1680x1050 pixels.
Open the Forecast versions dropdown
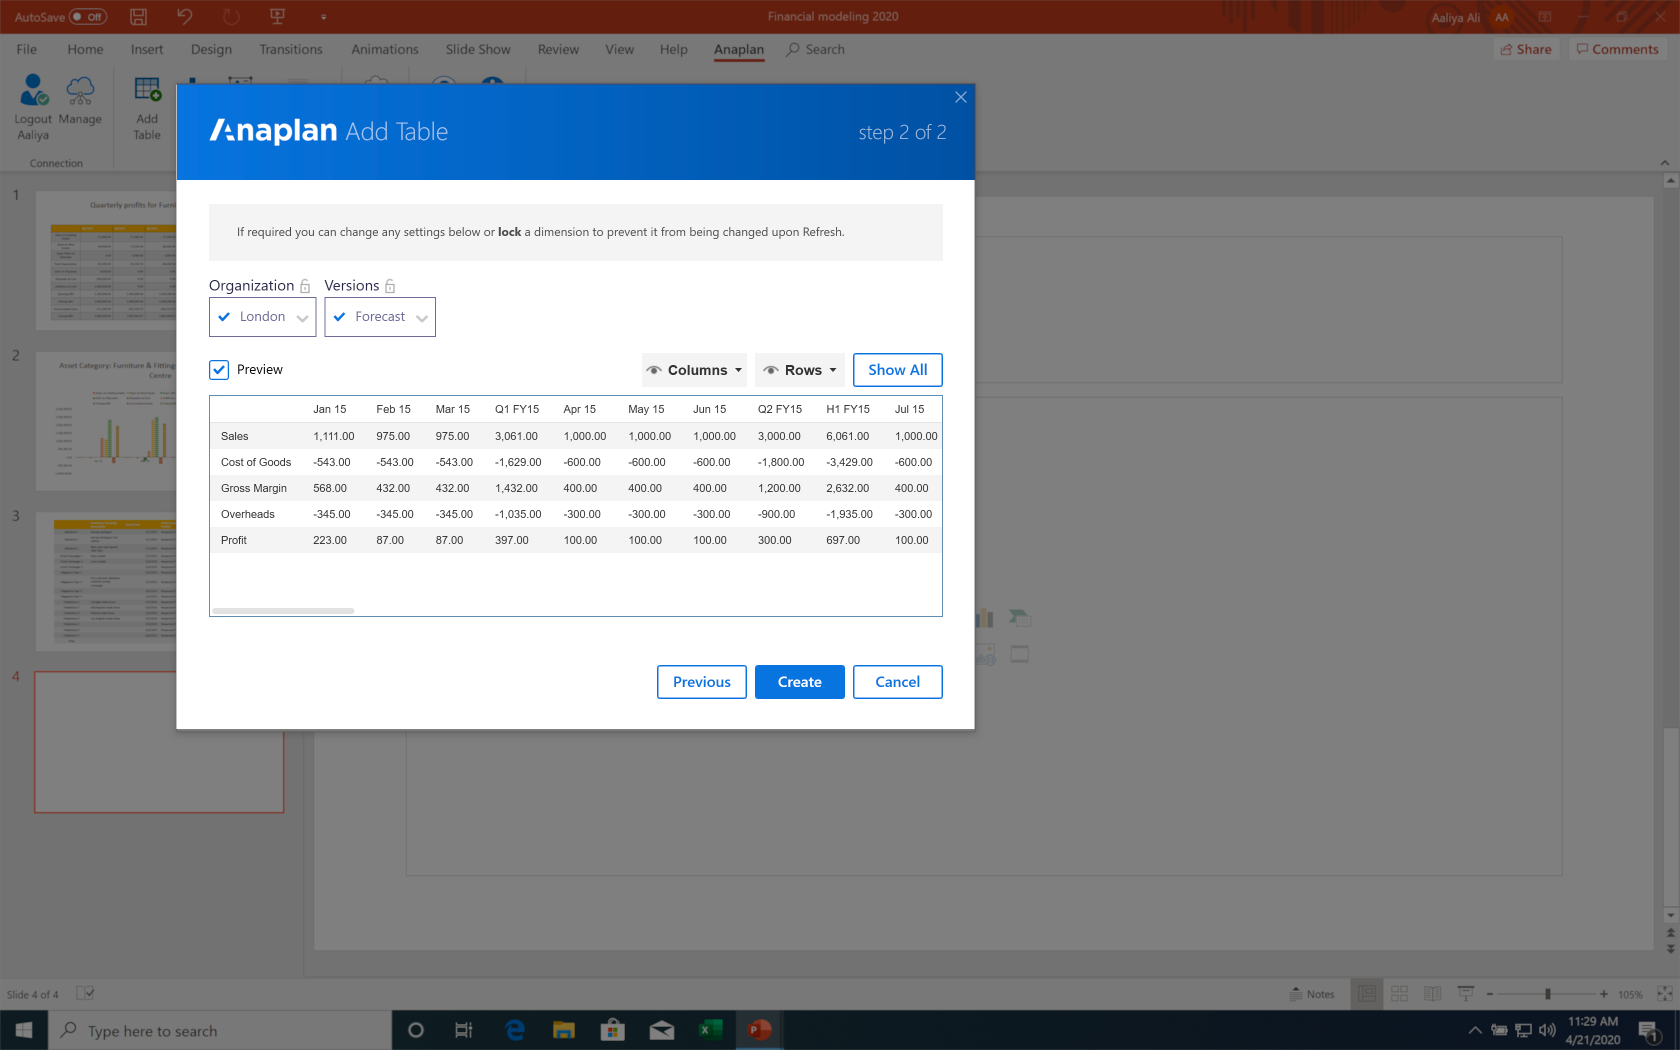380,317
